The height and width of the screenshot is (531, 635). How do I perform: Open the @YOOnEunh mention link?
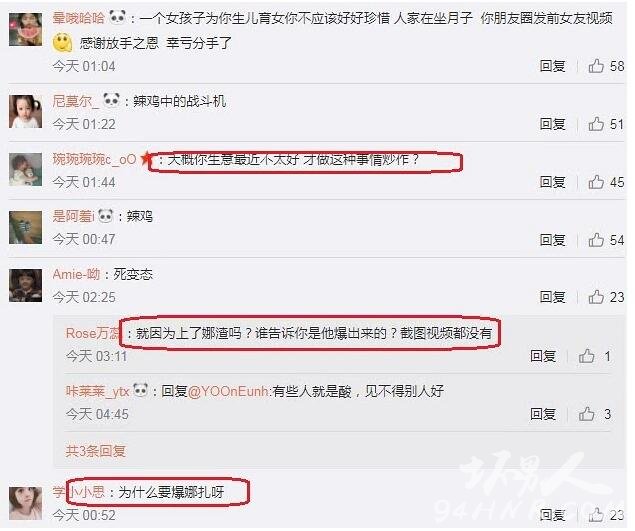tap(228, 391)
